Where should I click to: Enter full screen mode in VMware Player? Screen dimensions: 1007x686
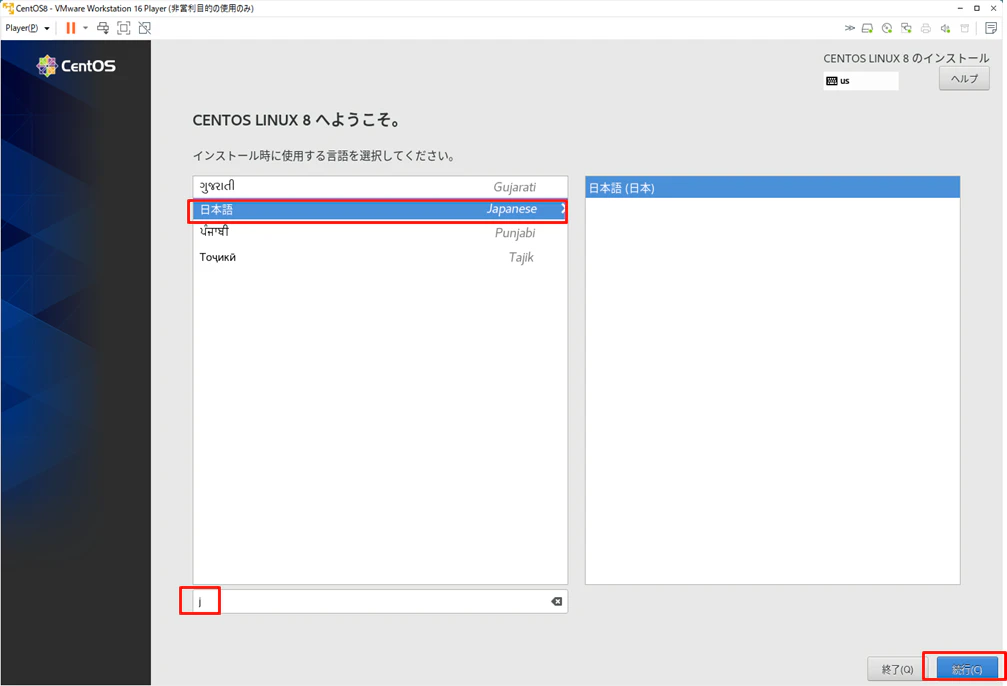click(x=124, y=28)
